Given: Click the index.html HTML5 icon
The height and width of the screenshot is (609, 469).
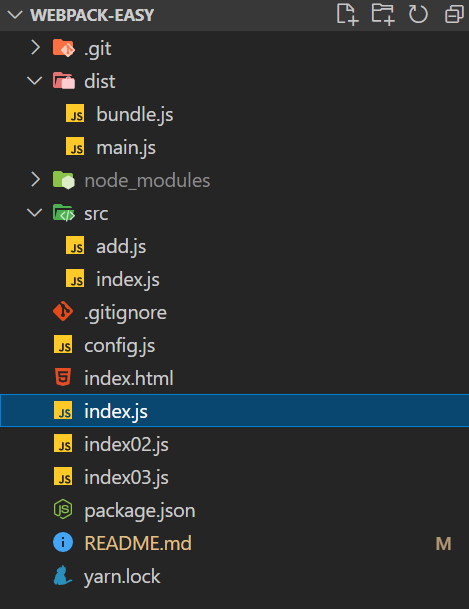Looking at the screenshot, I should [x=63, y=378].
